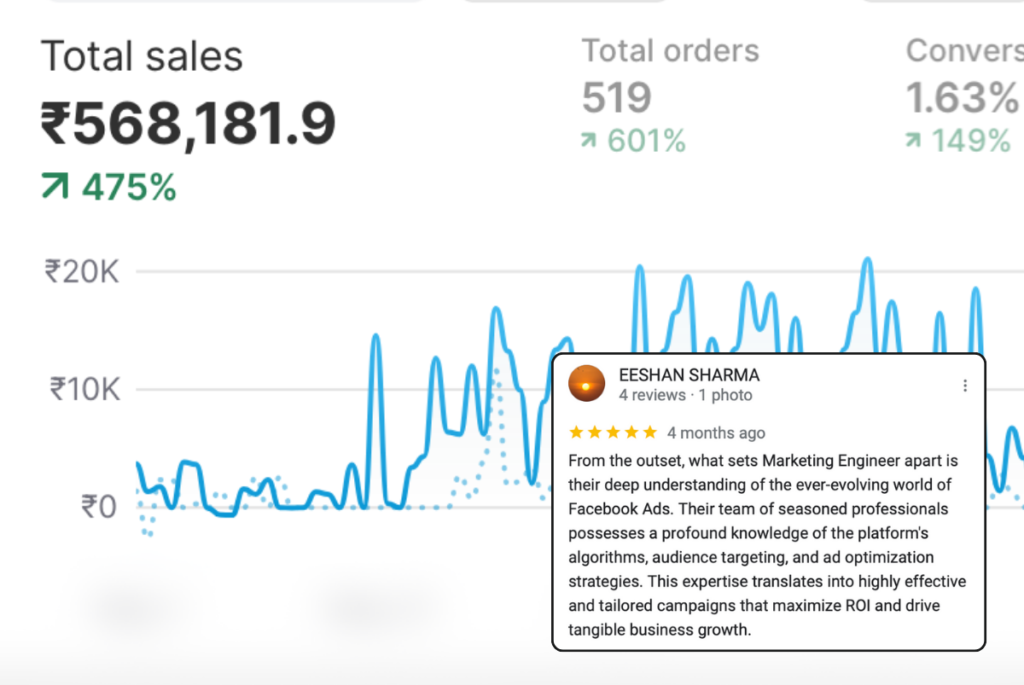Click the arrow icon next to 601%
1024x685 pixels.
coord(591,142)
